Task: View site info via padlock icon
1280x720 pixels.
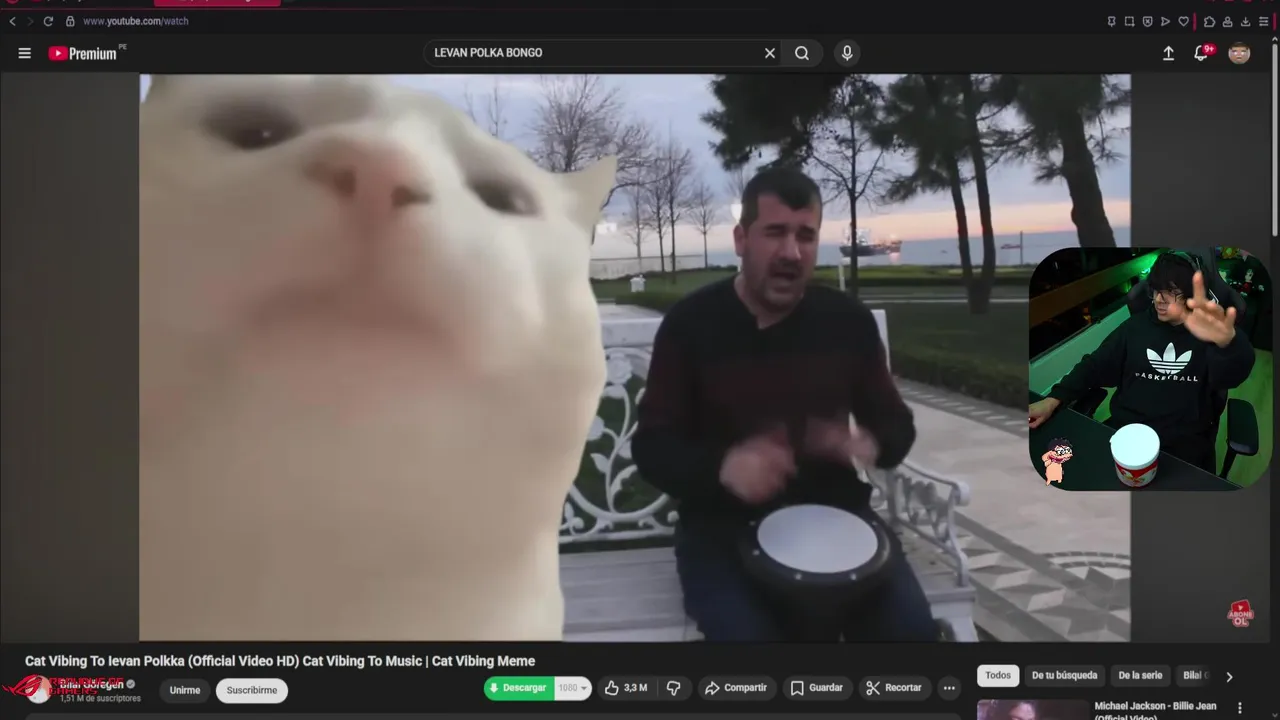Action: (70, 21)
